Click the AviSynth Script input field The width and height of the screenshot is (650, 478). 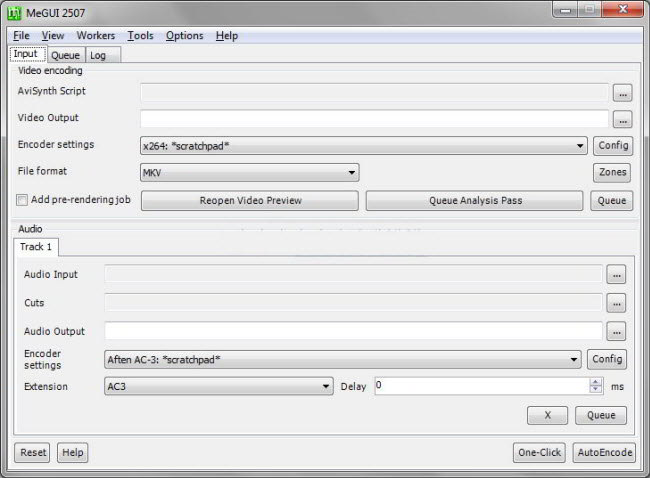(x=374, y=92)
